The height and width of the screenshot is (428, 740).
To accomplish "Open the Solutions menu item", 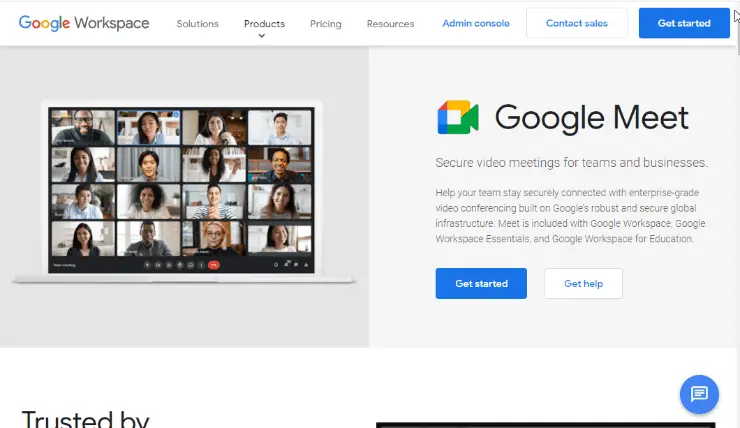I will point(197,24).
